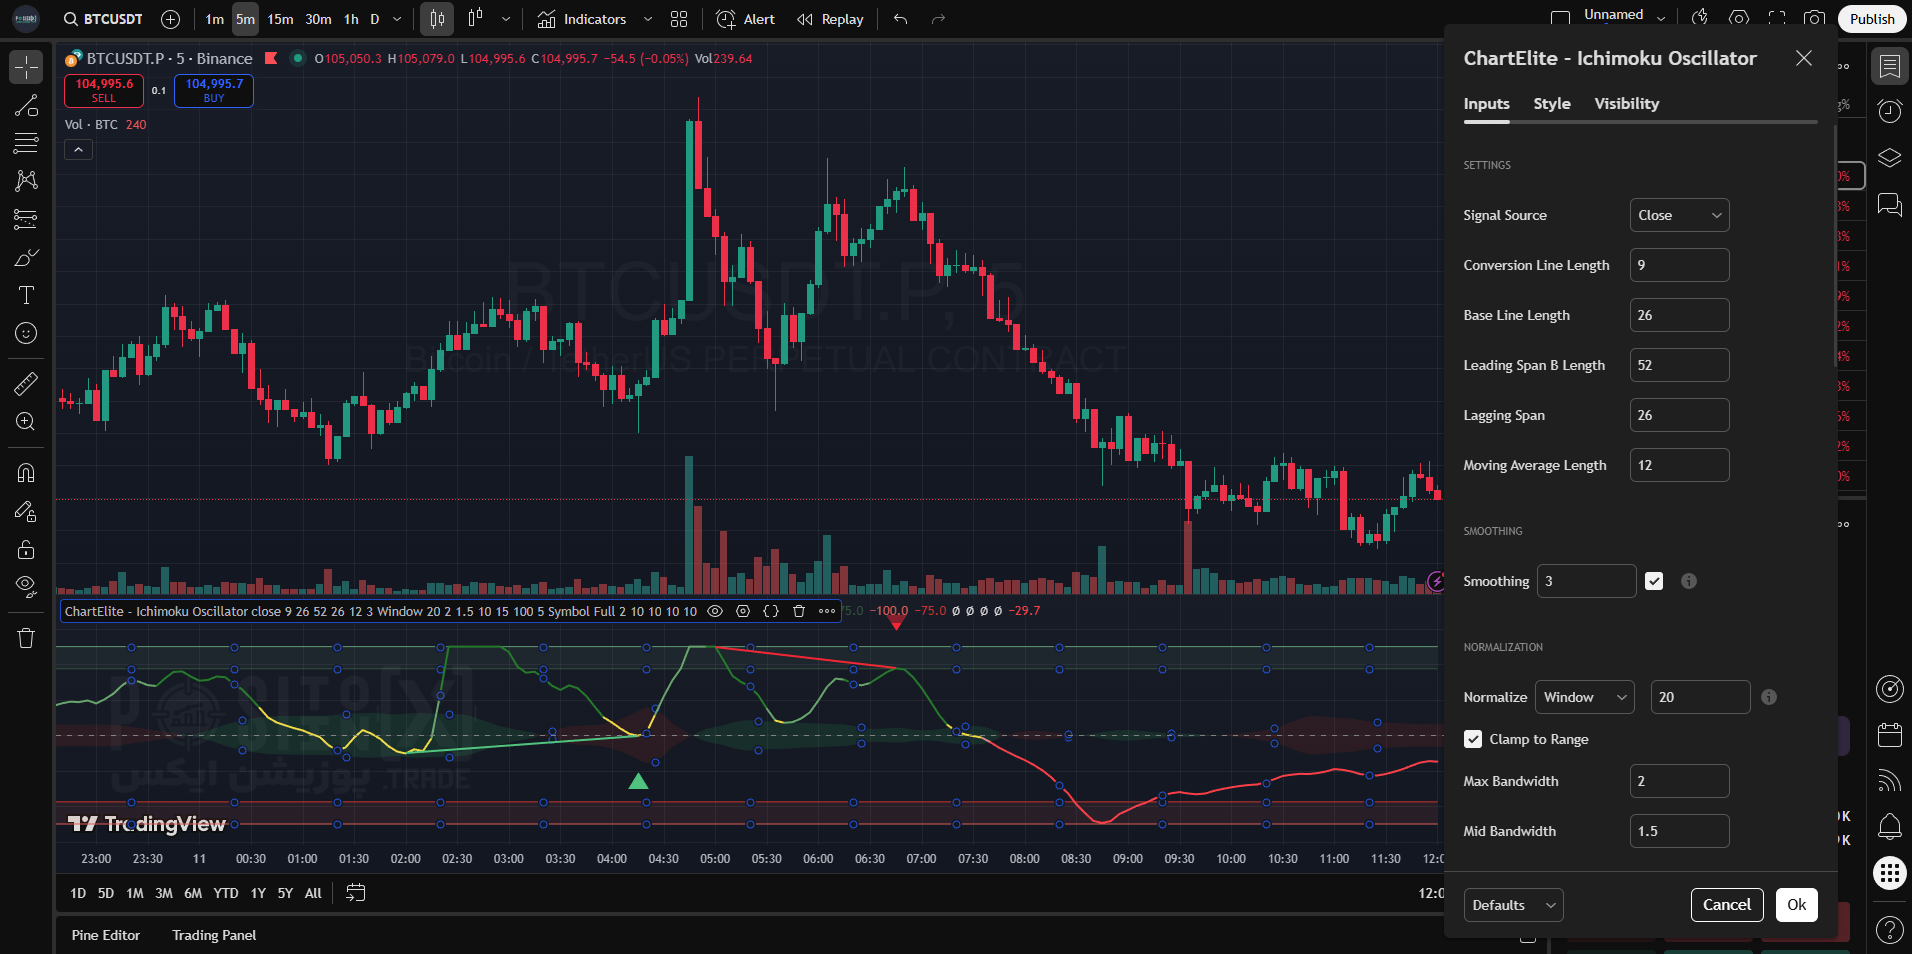Delete the Ichimoku Oscillator indicator from legend
This screenshot has width=1912, height=954.
coord(799,611)
